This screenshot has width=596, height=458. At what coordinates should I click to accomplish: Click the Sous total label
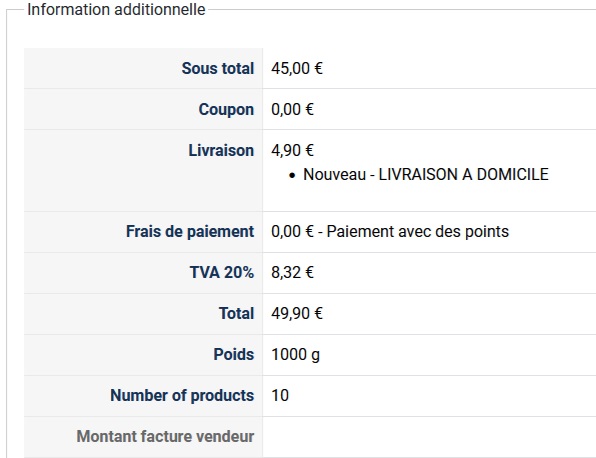217,68
